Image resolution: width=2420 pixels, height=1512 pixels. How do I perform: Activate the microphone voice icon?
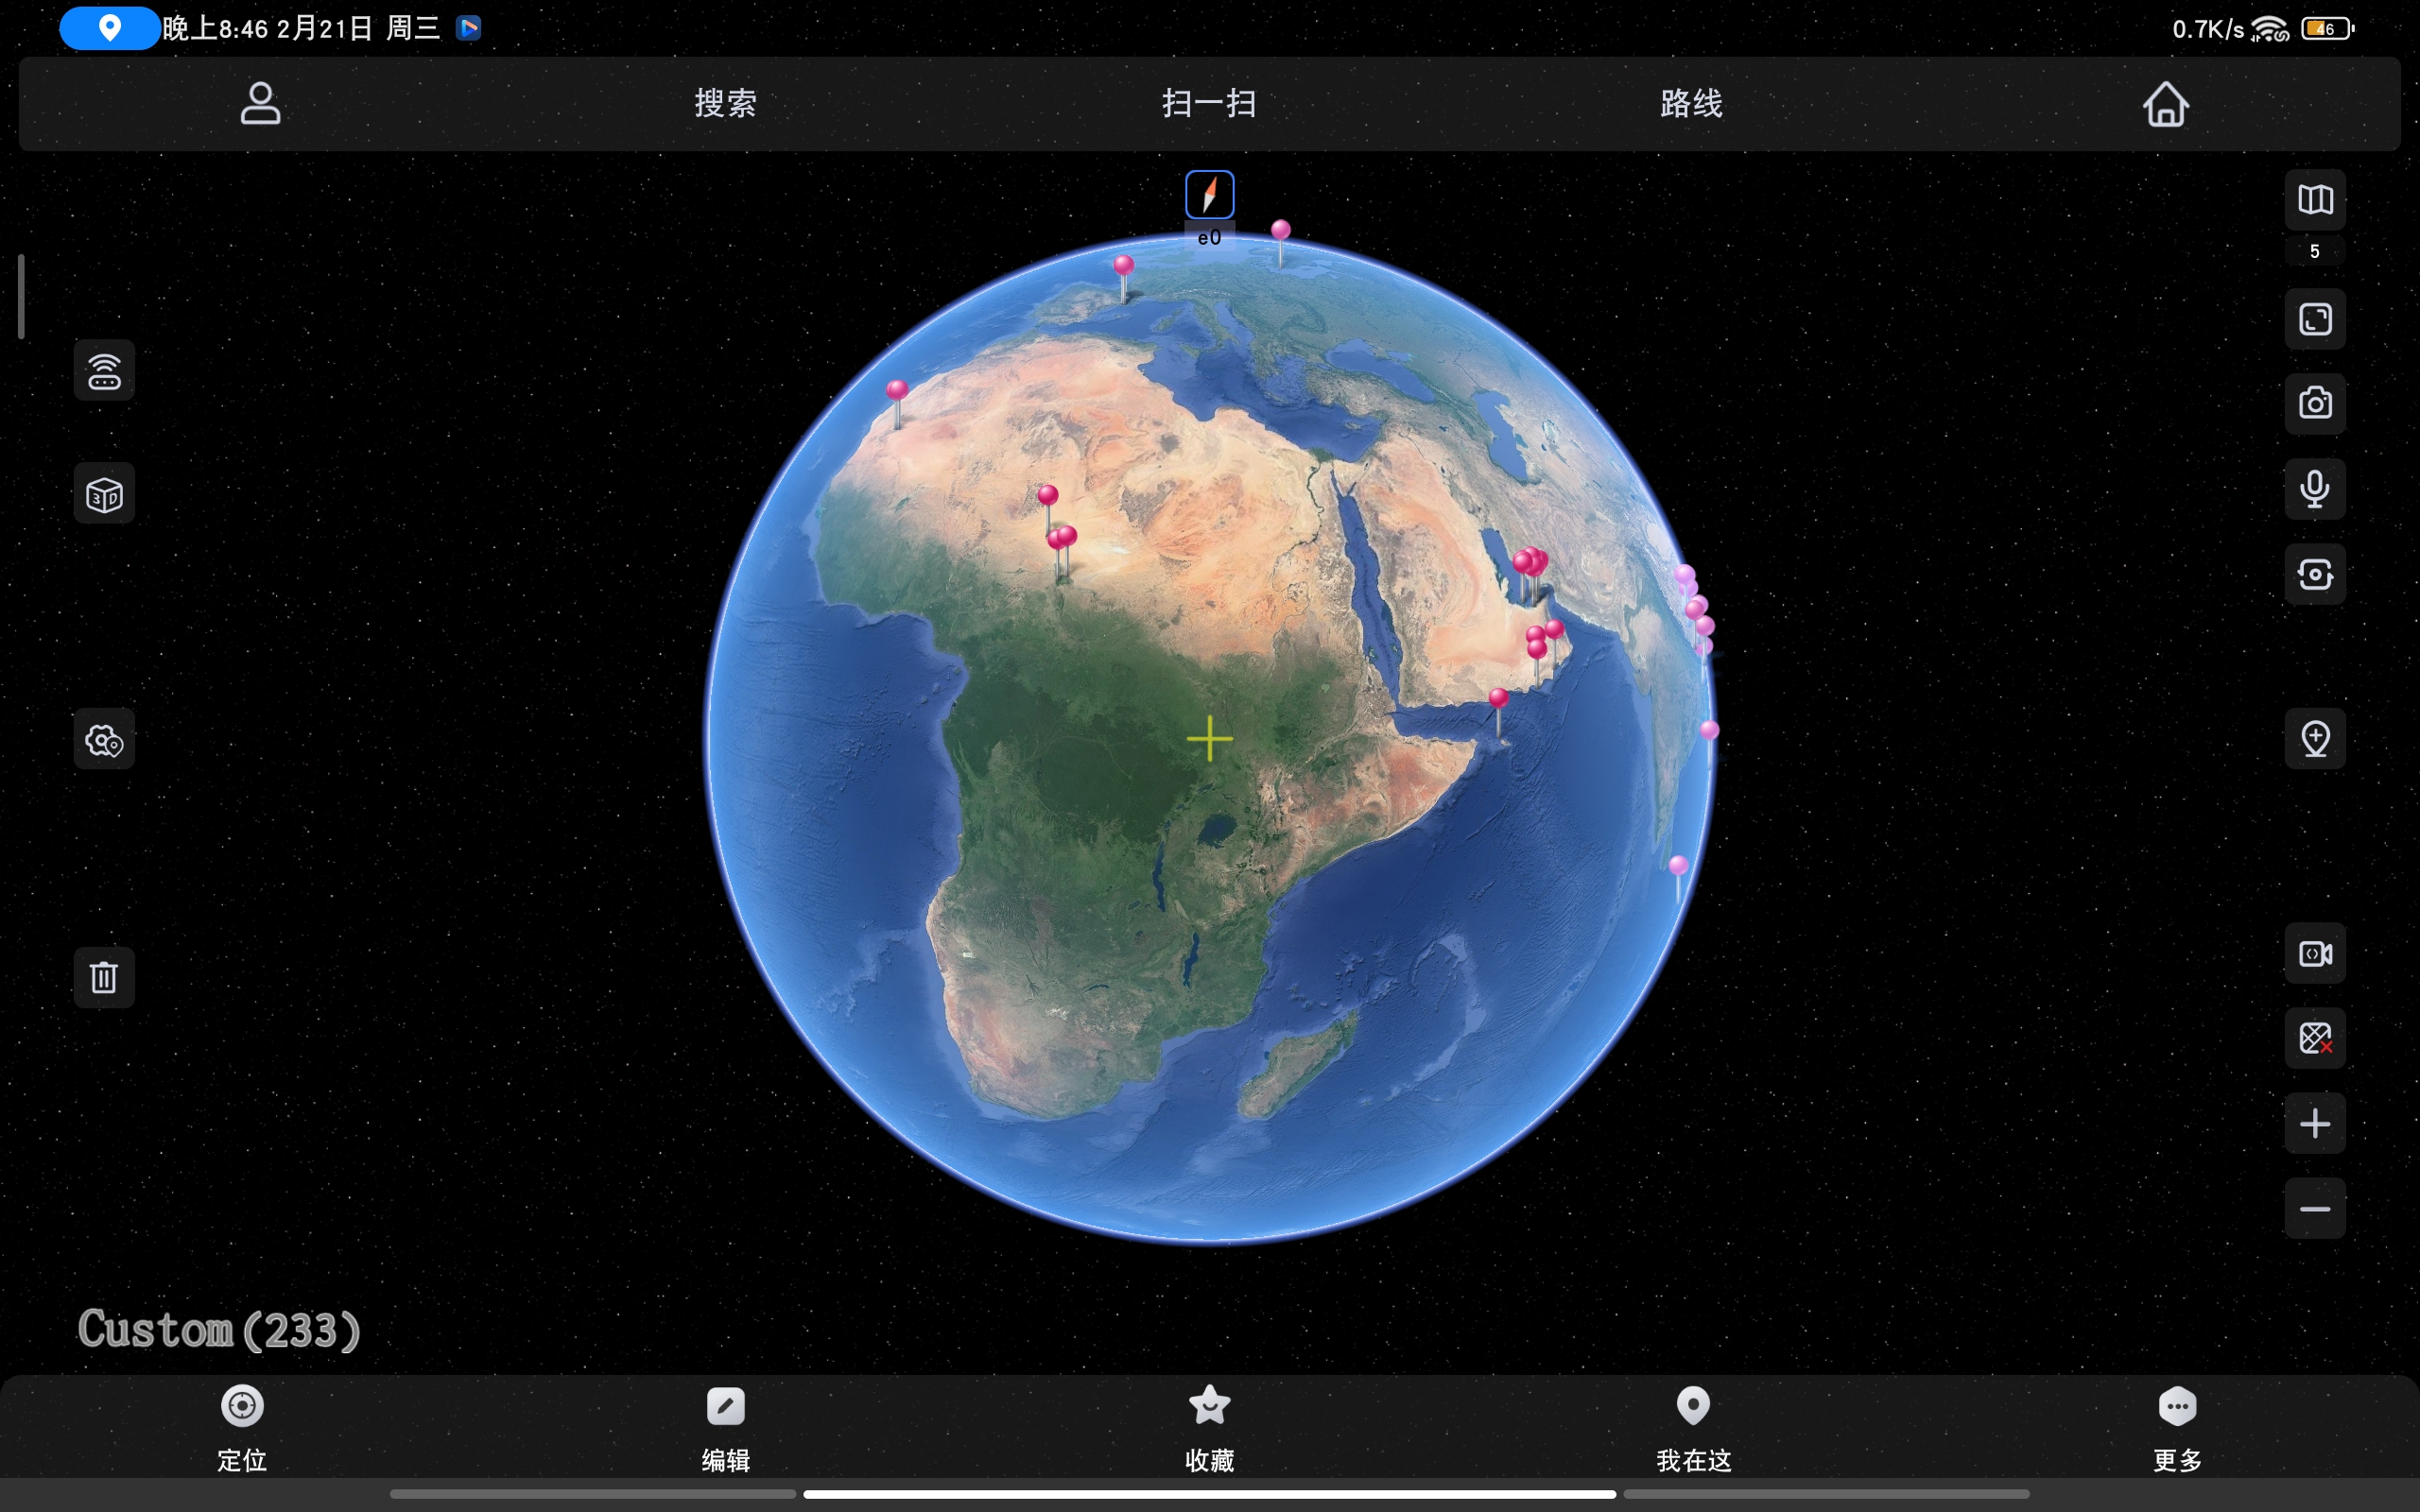tap(2315, 489)
